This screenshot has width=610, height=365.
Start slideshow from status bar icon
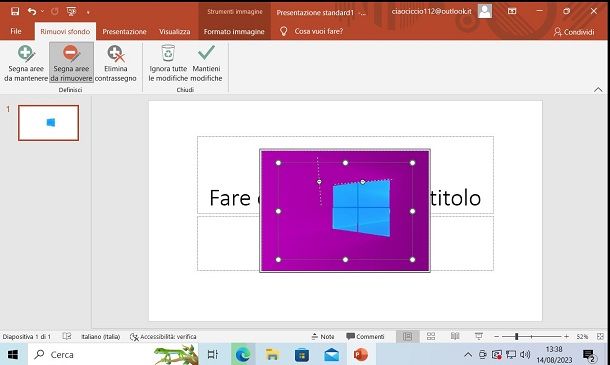point(479,336)
